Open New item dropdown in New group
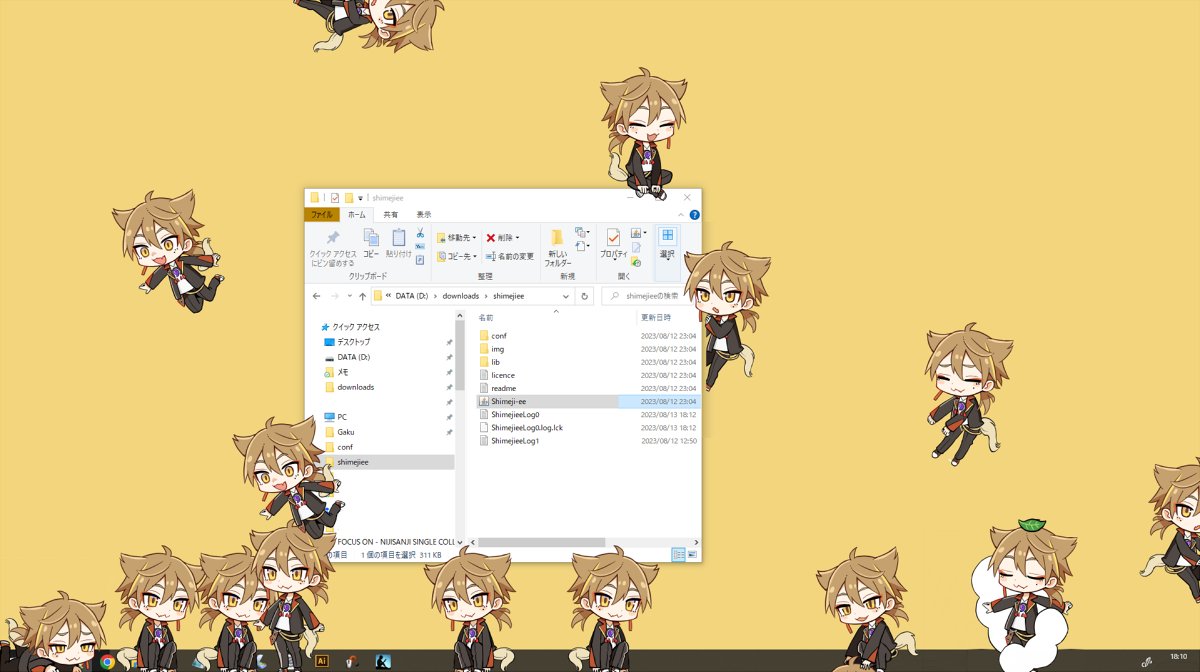 pos(582,232)
